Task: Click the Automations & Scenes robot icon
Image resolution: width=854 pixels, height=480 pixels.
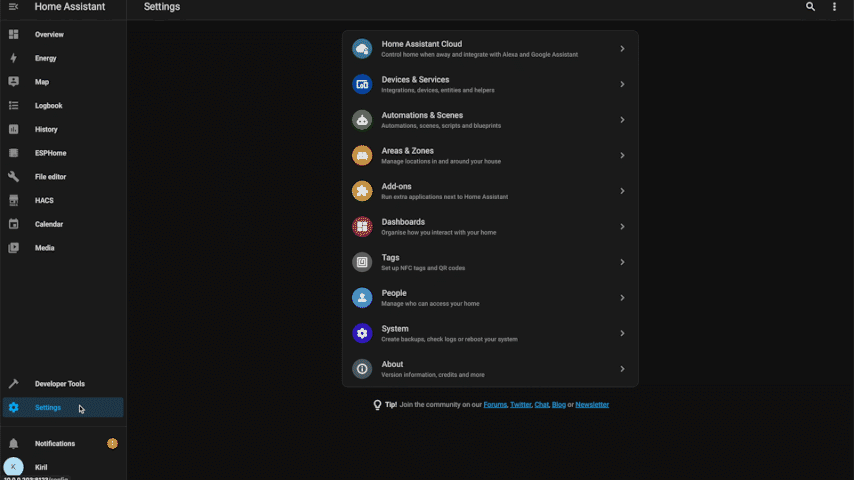Action: pyautogui.click(x=362, y=120)
